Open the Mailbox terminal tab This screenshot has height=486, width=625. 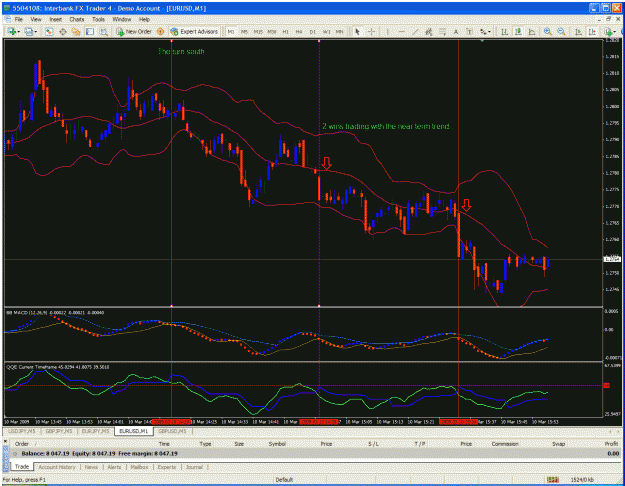139,467
